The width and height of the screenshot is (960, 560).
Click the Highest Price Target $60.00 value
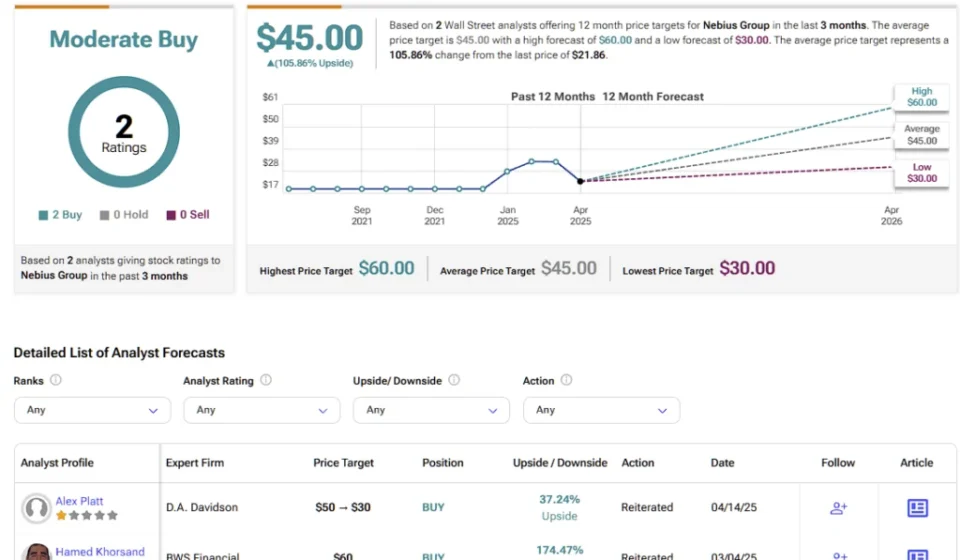(386, 268)
